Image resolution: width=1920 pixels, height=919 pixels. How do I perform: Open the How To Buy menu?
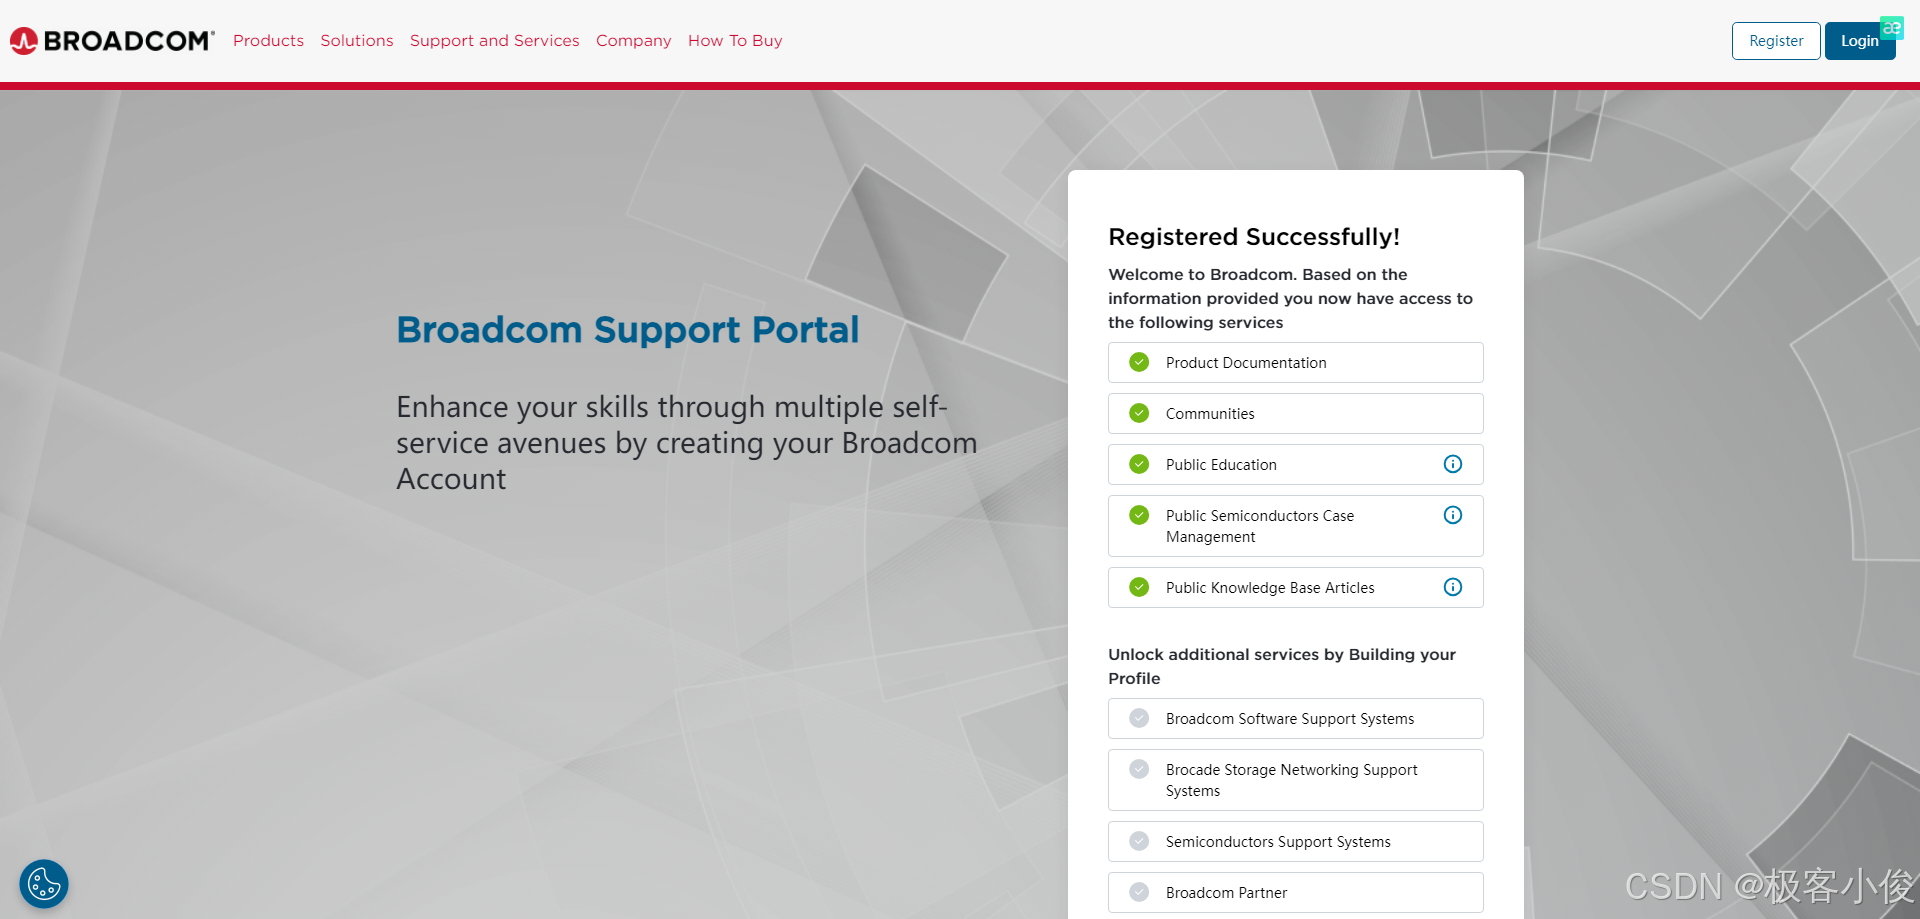(735, 41)
